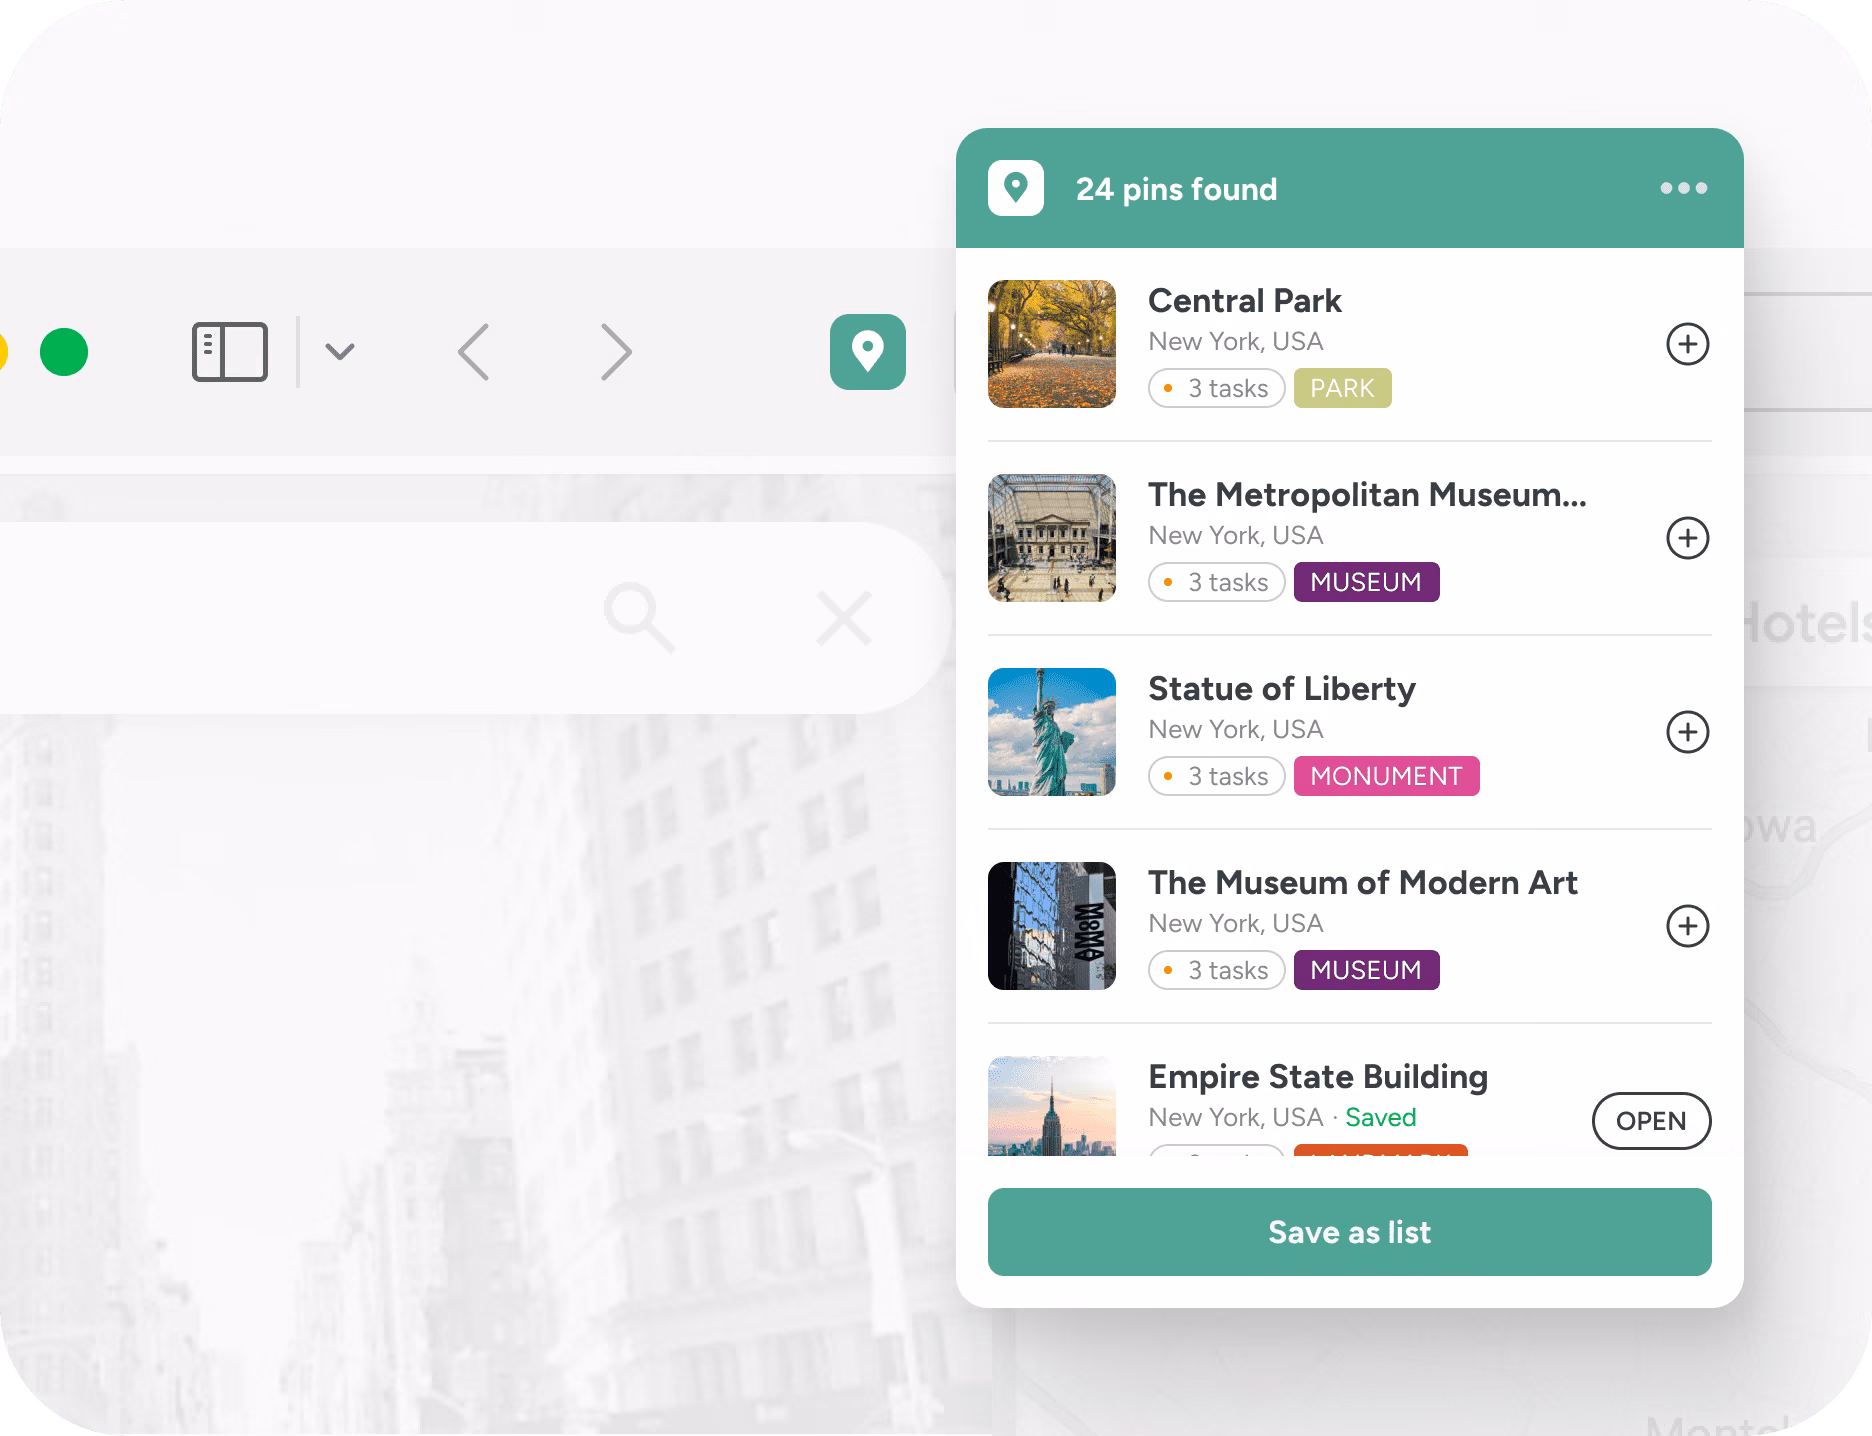Click 'The Museum of Modern Art' title
Image resolution: width=1872 pixels, height=1436 pixels.
1363,883
